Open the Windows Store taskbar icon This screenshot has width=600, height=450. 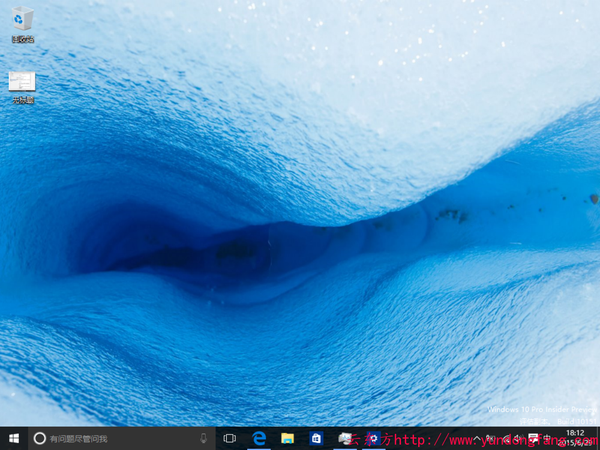pyautogui.click(x=316, y=439)
